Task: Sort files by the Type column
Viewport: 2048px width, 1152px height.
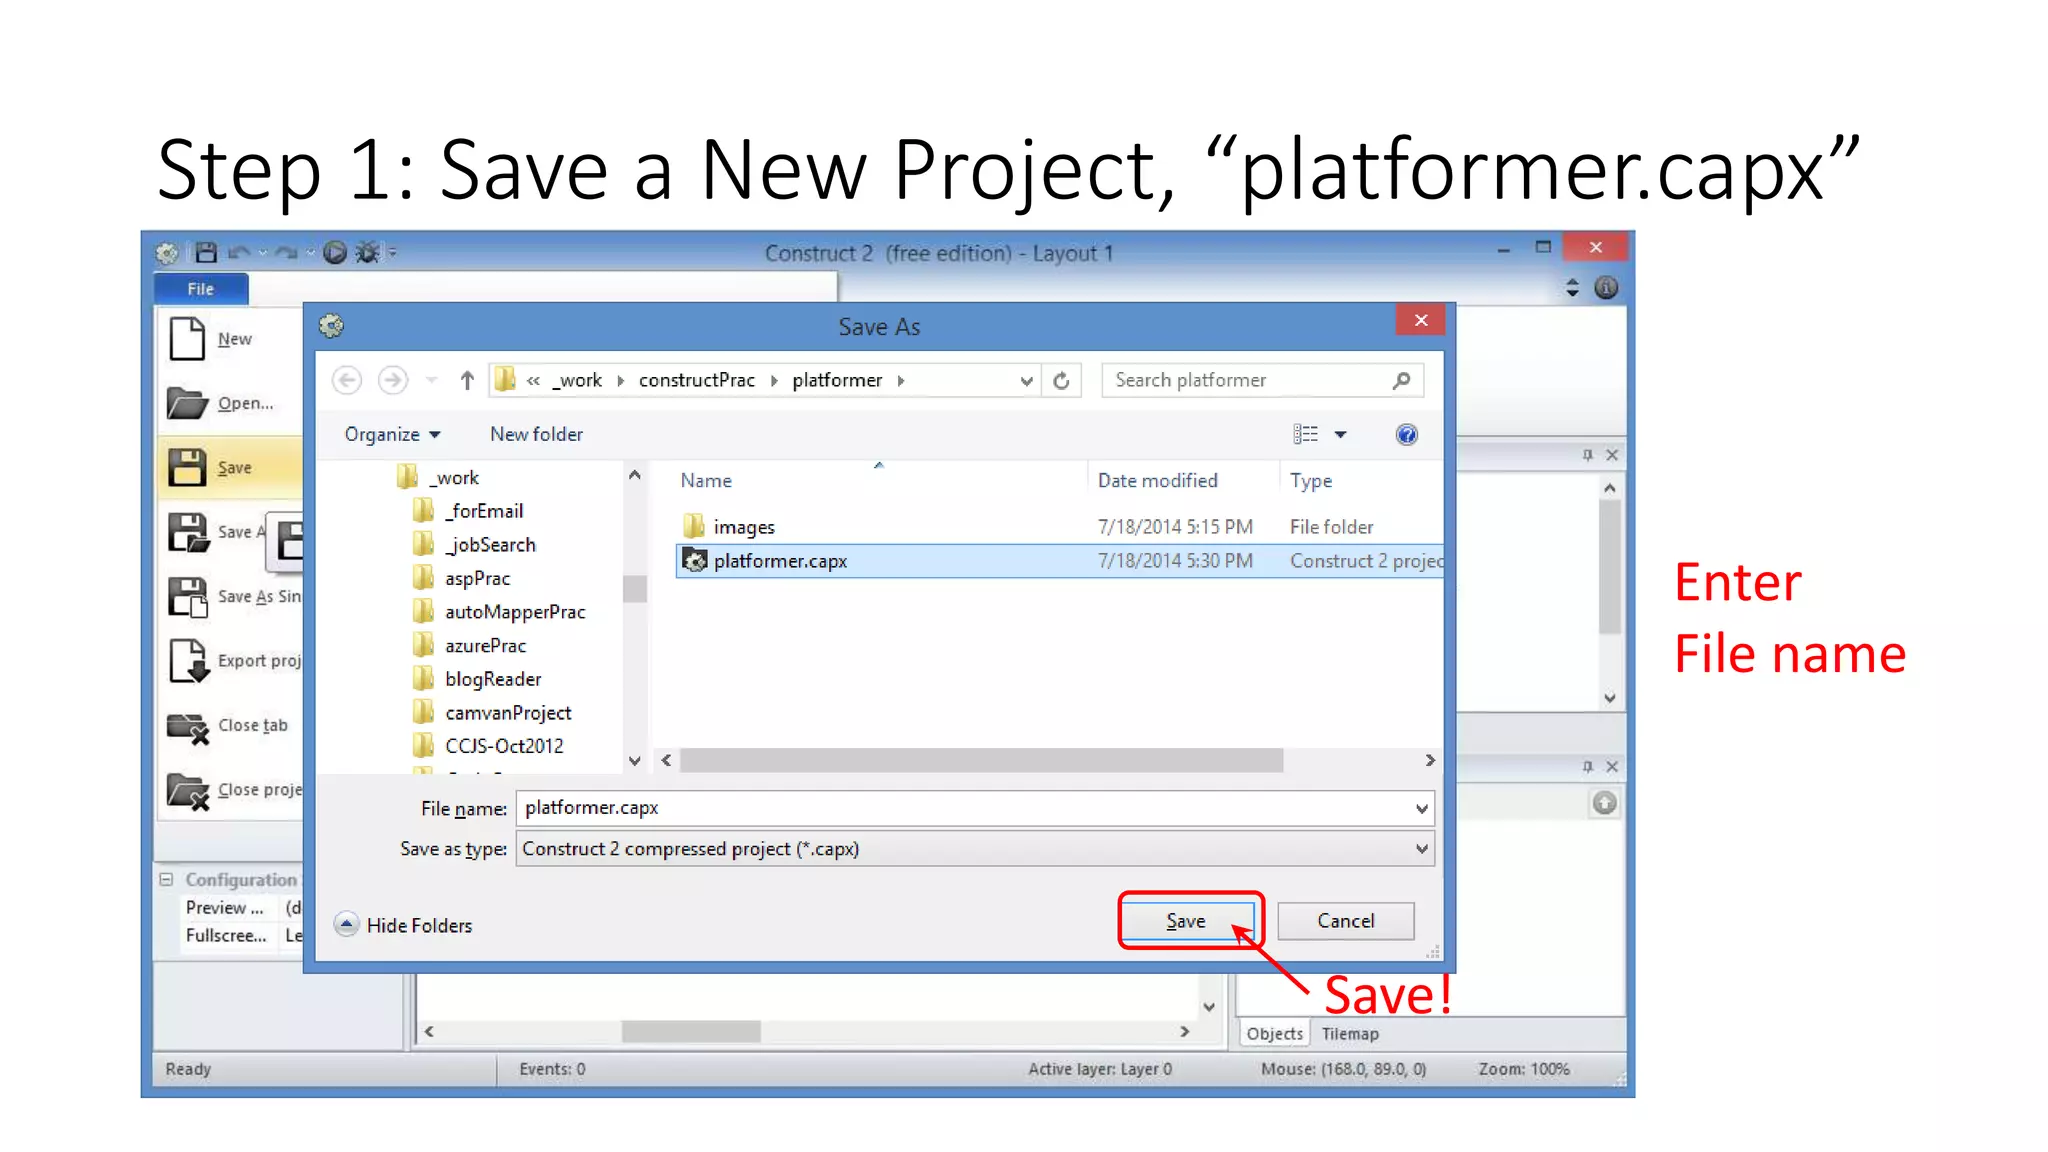Action: (1311, 481)
